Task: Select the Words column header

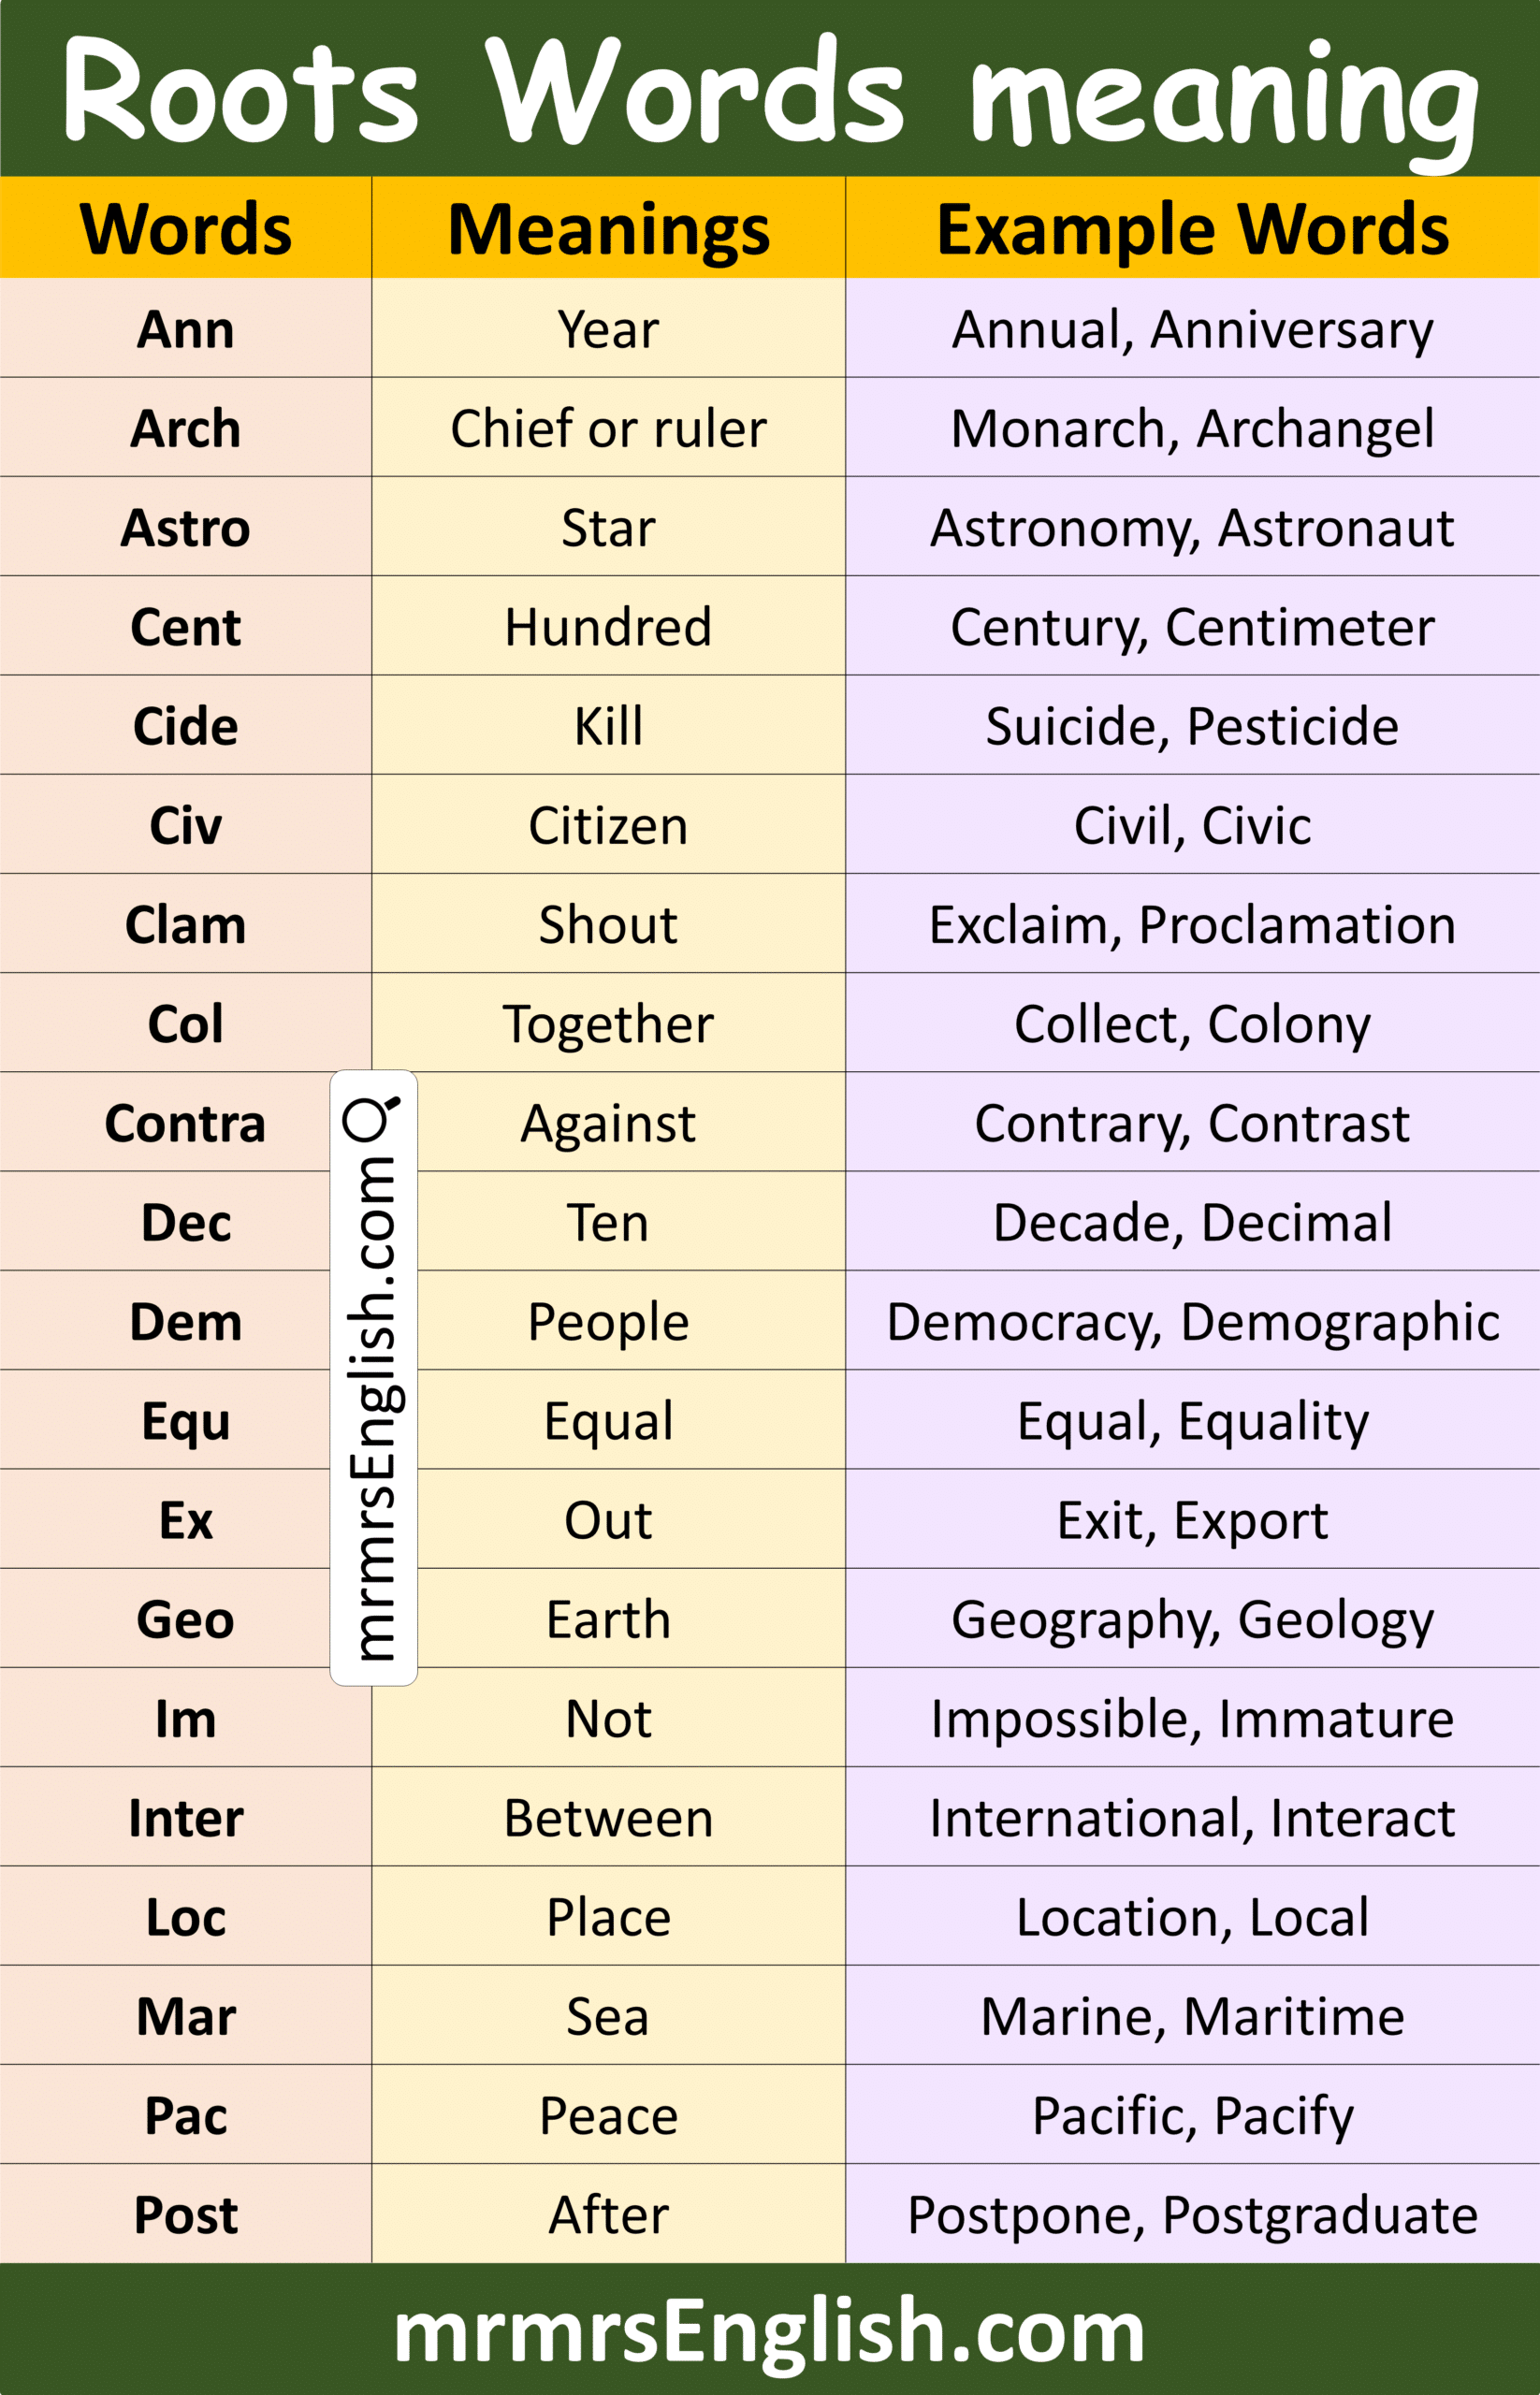Action: (x=186, y=229)
